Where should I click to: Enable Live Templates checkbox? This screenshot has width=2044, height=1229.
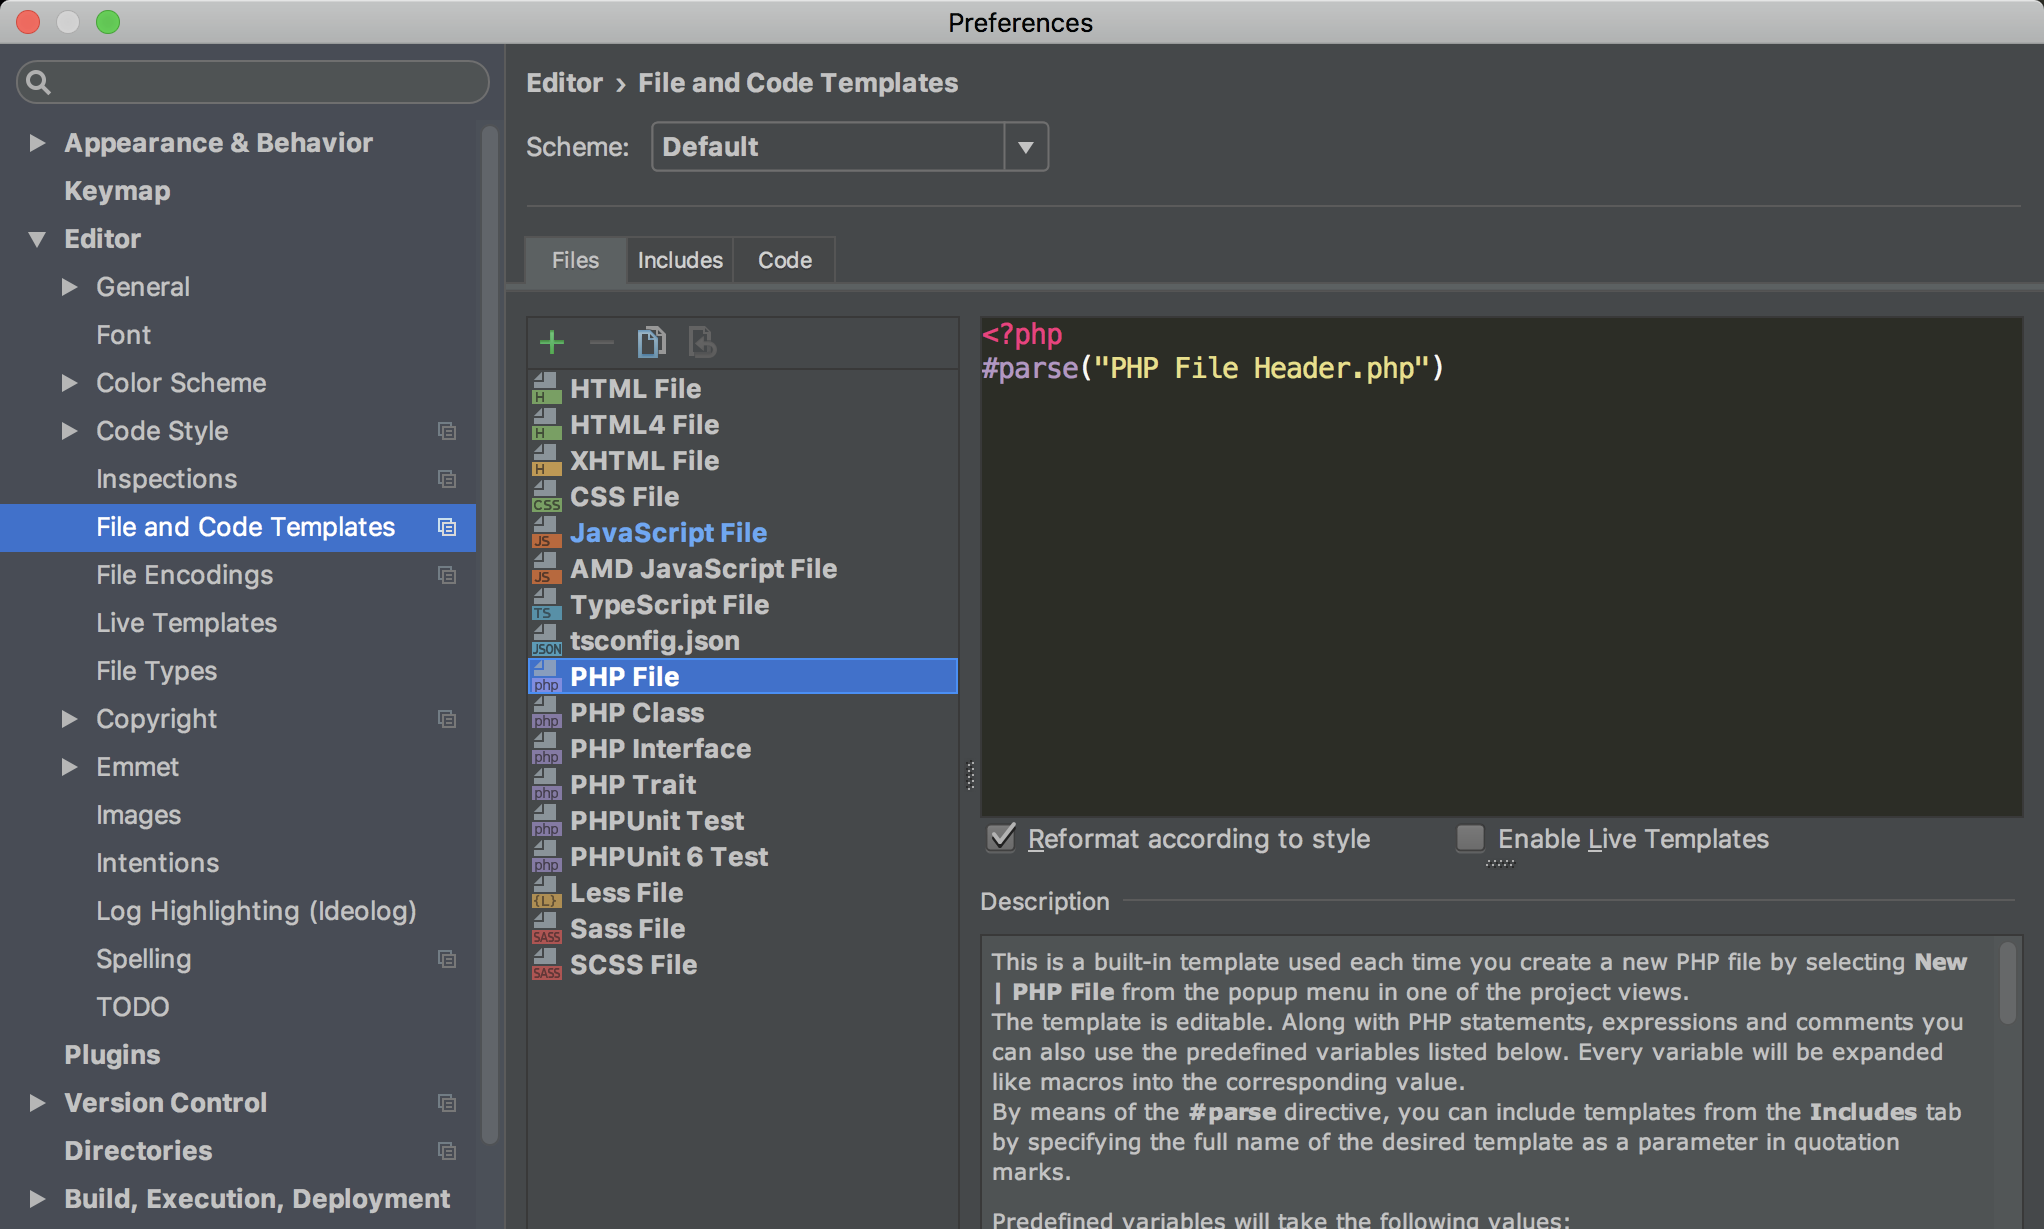[1470, 838]
